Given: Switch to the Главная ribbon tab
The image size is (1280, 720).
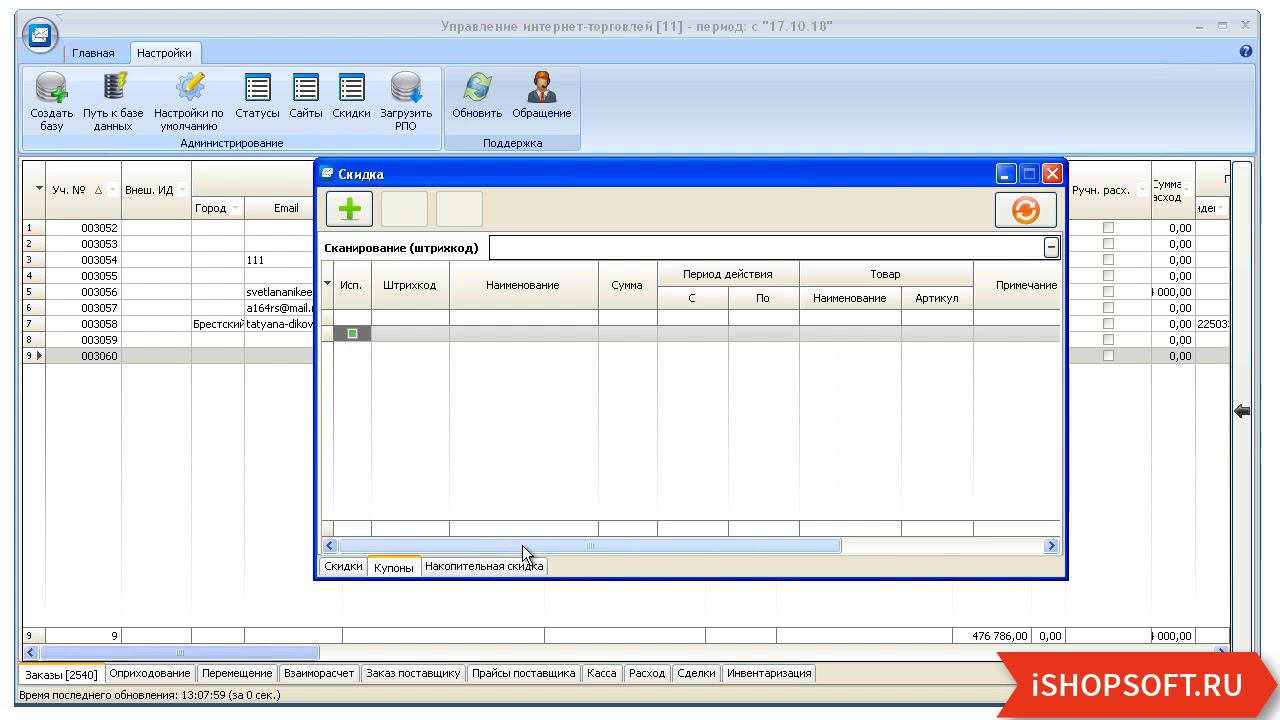Looking at the screenshot, I should (93, 53).
